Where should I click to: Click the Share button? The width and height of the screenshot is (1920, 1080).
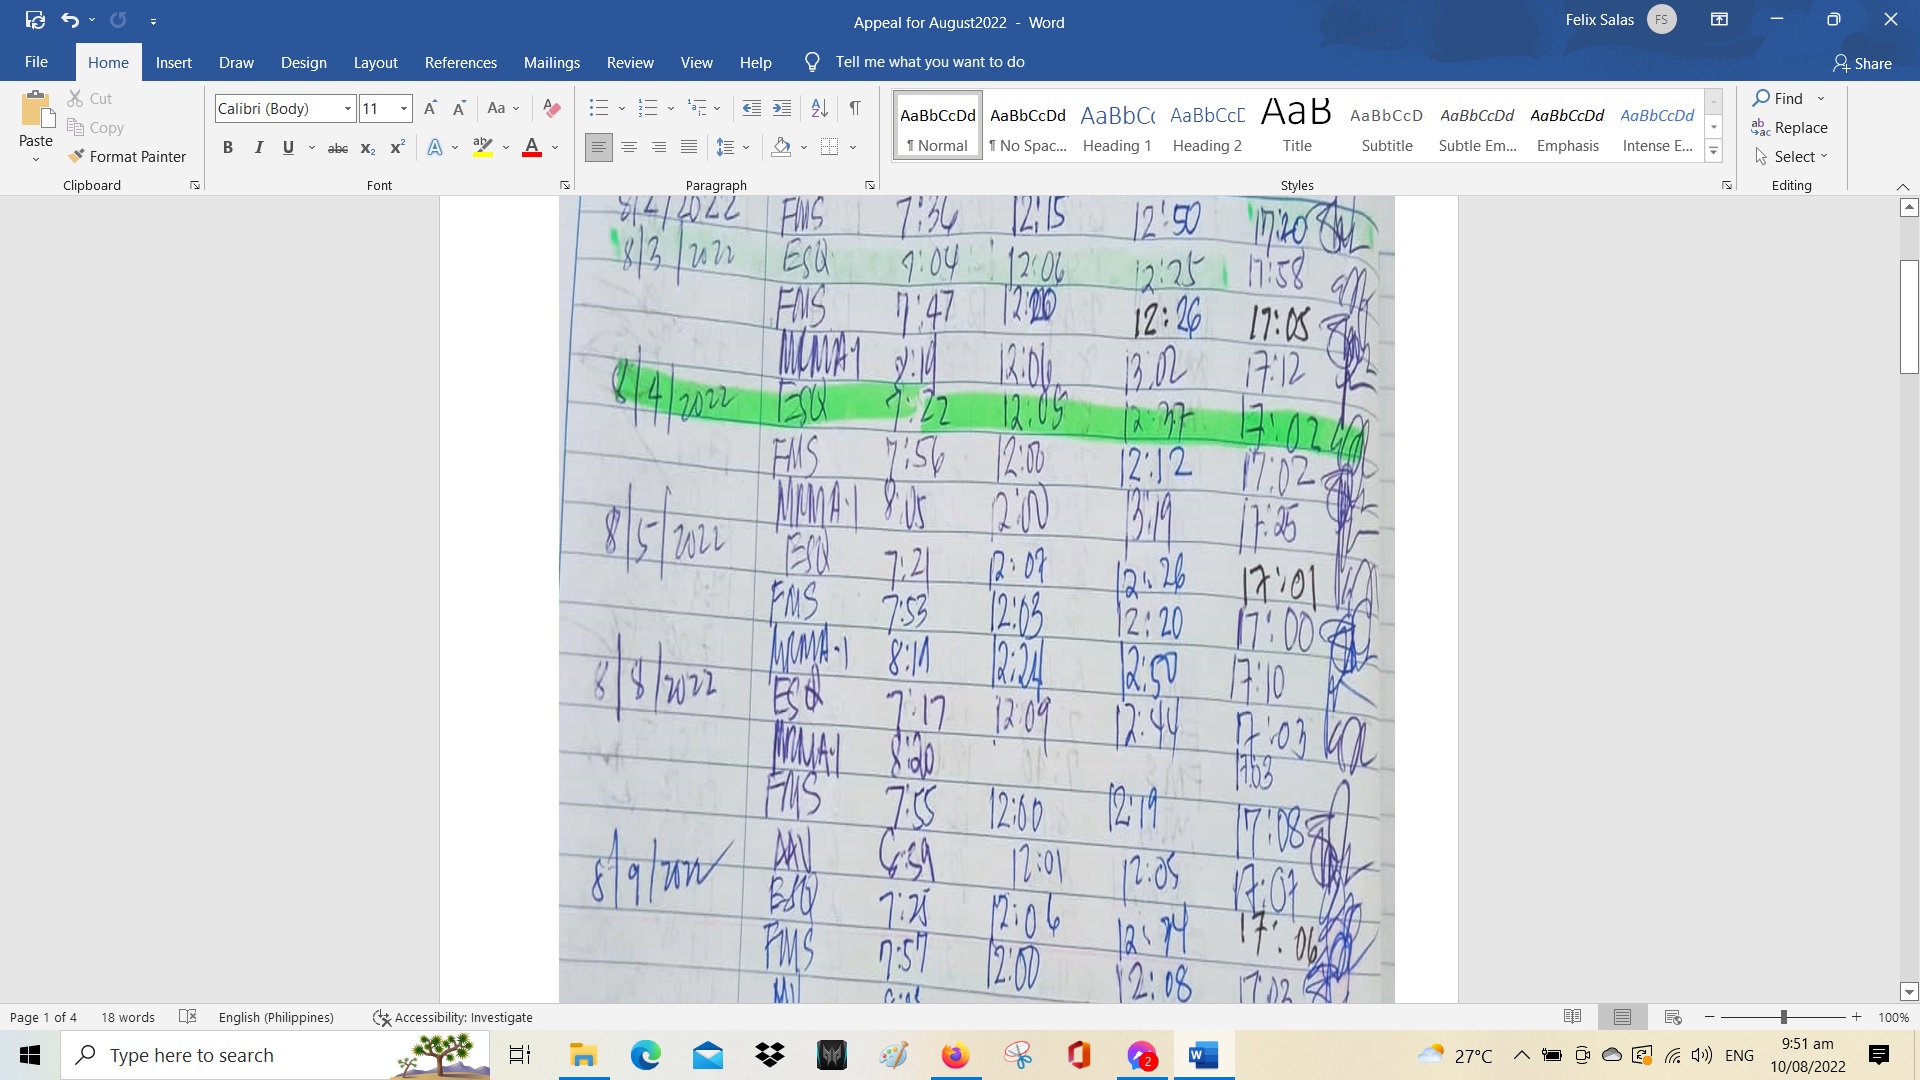1862,63
